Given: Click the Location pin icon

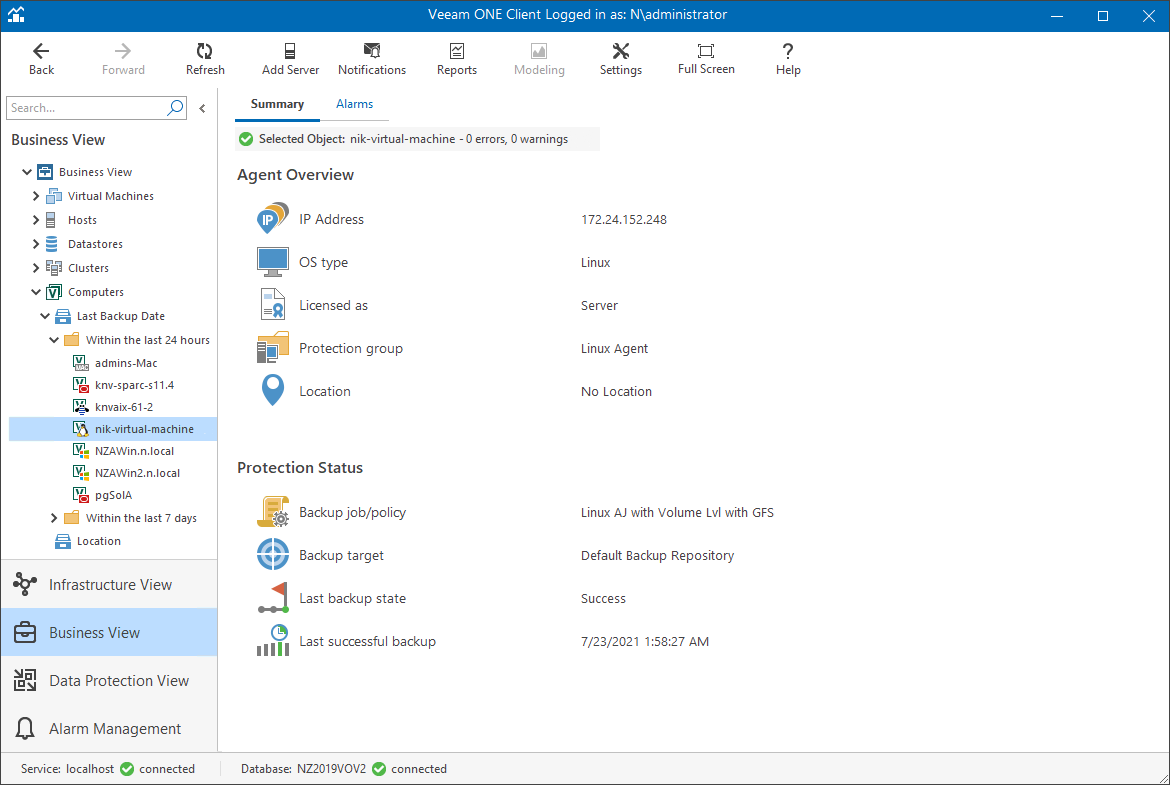Looking at the screenshot, I should click(x=272, y=390).
